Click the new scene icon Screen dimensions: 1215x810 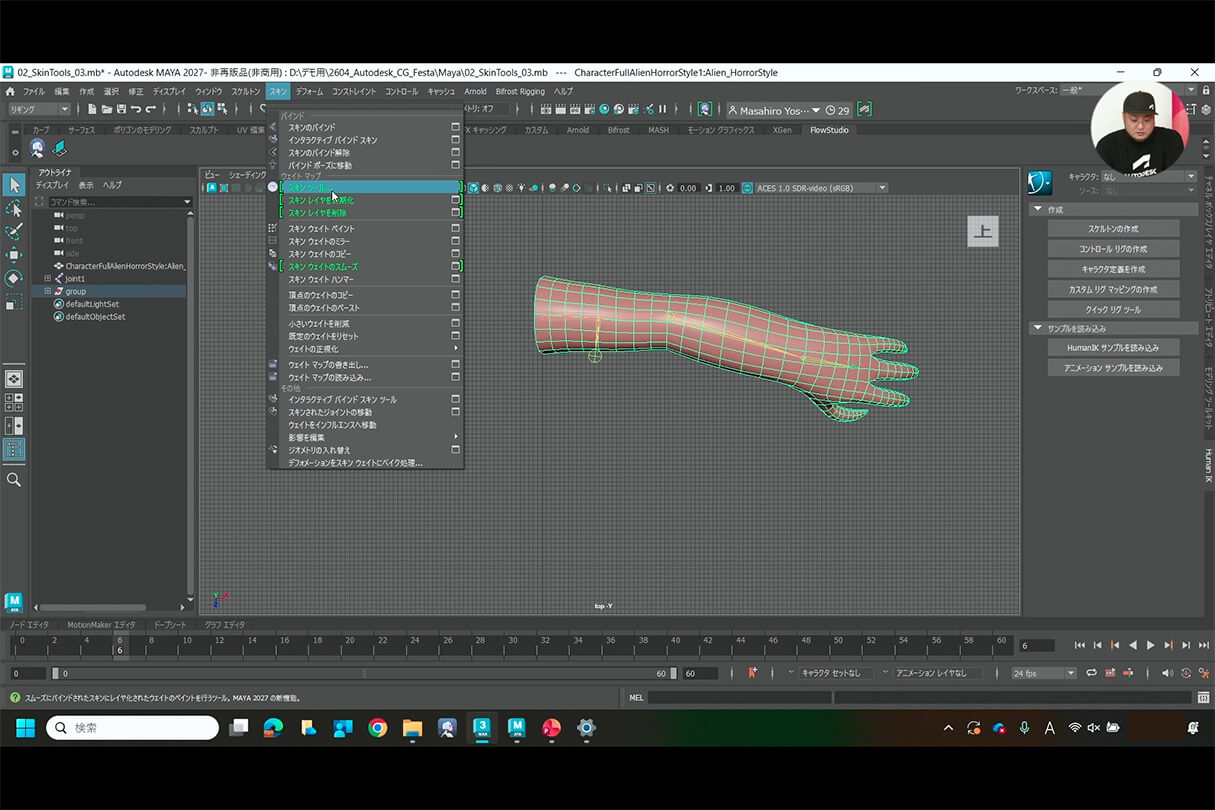pos(93,109)
